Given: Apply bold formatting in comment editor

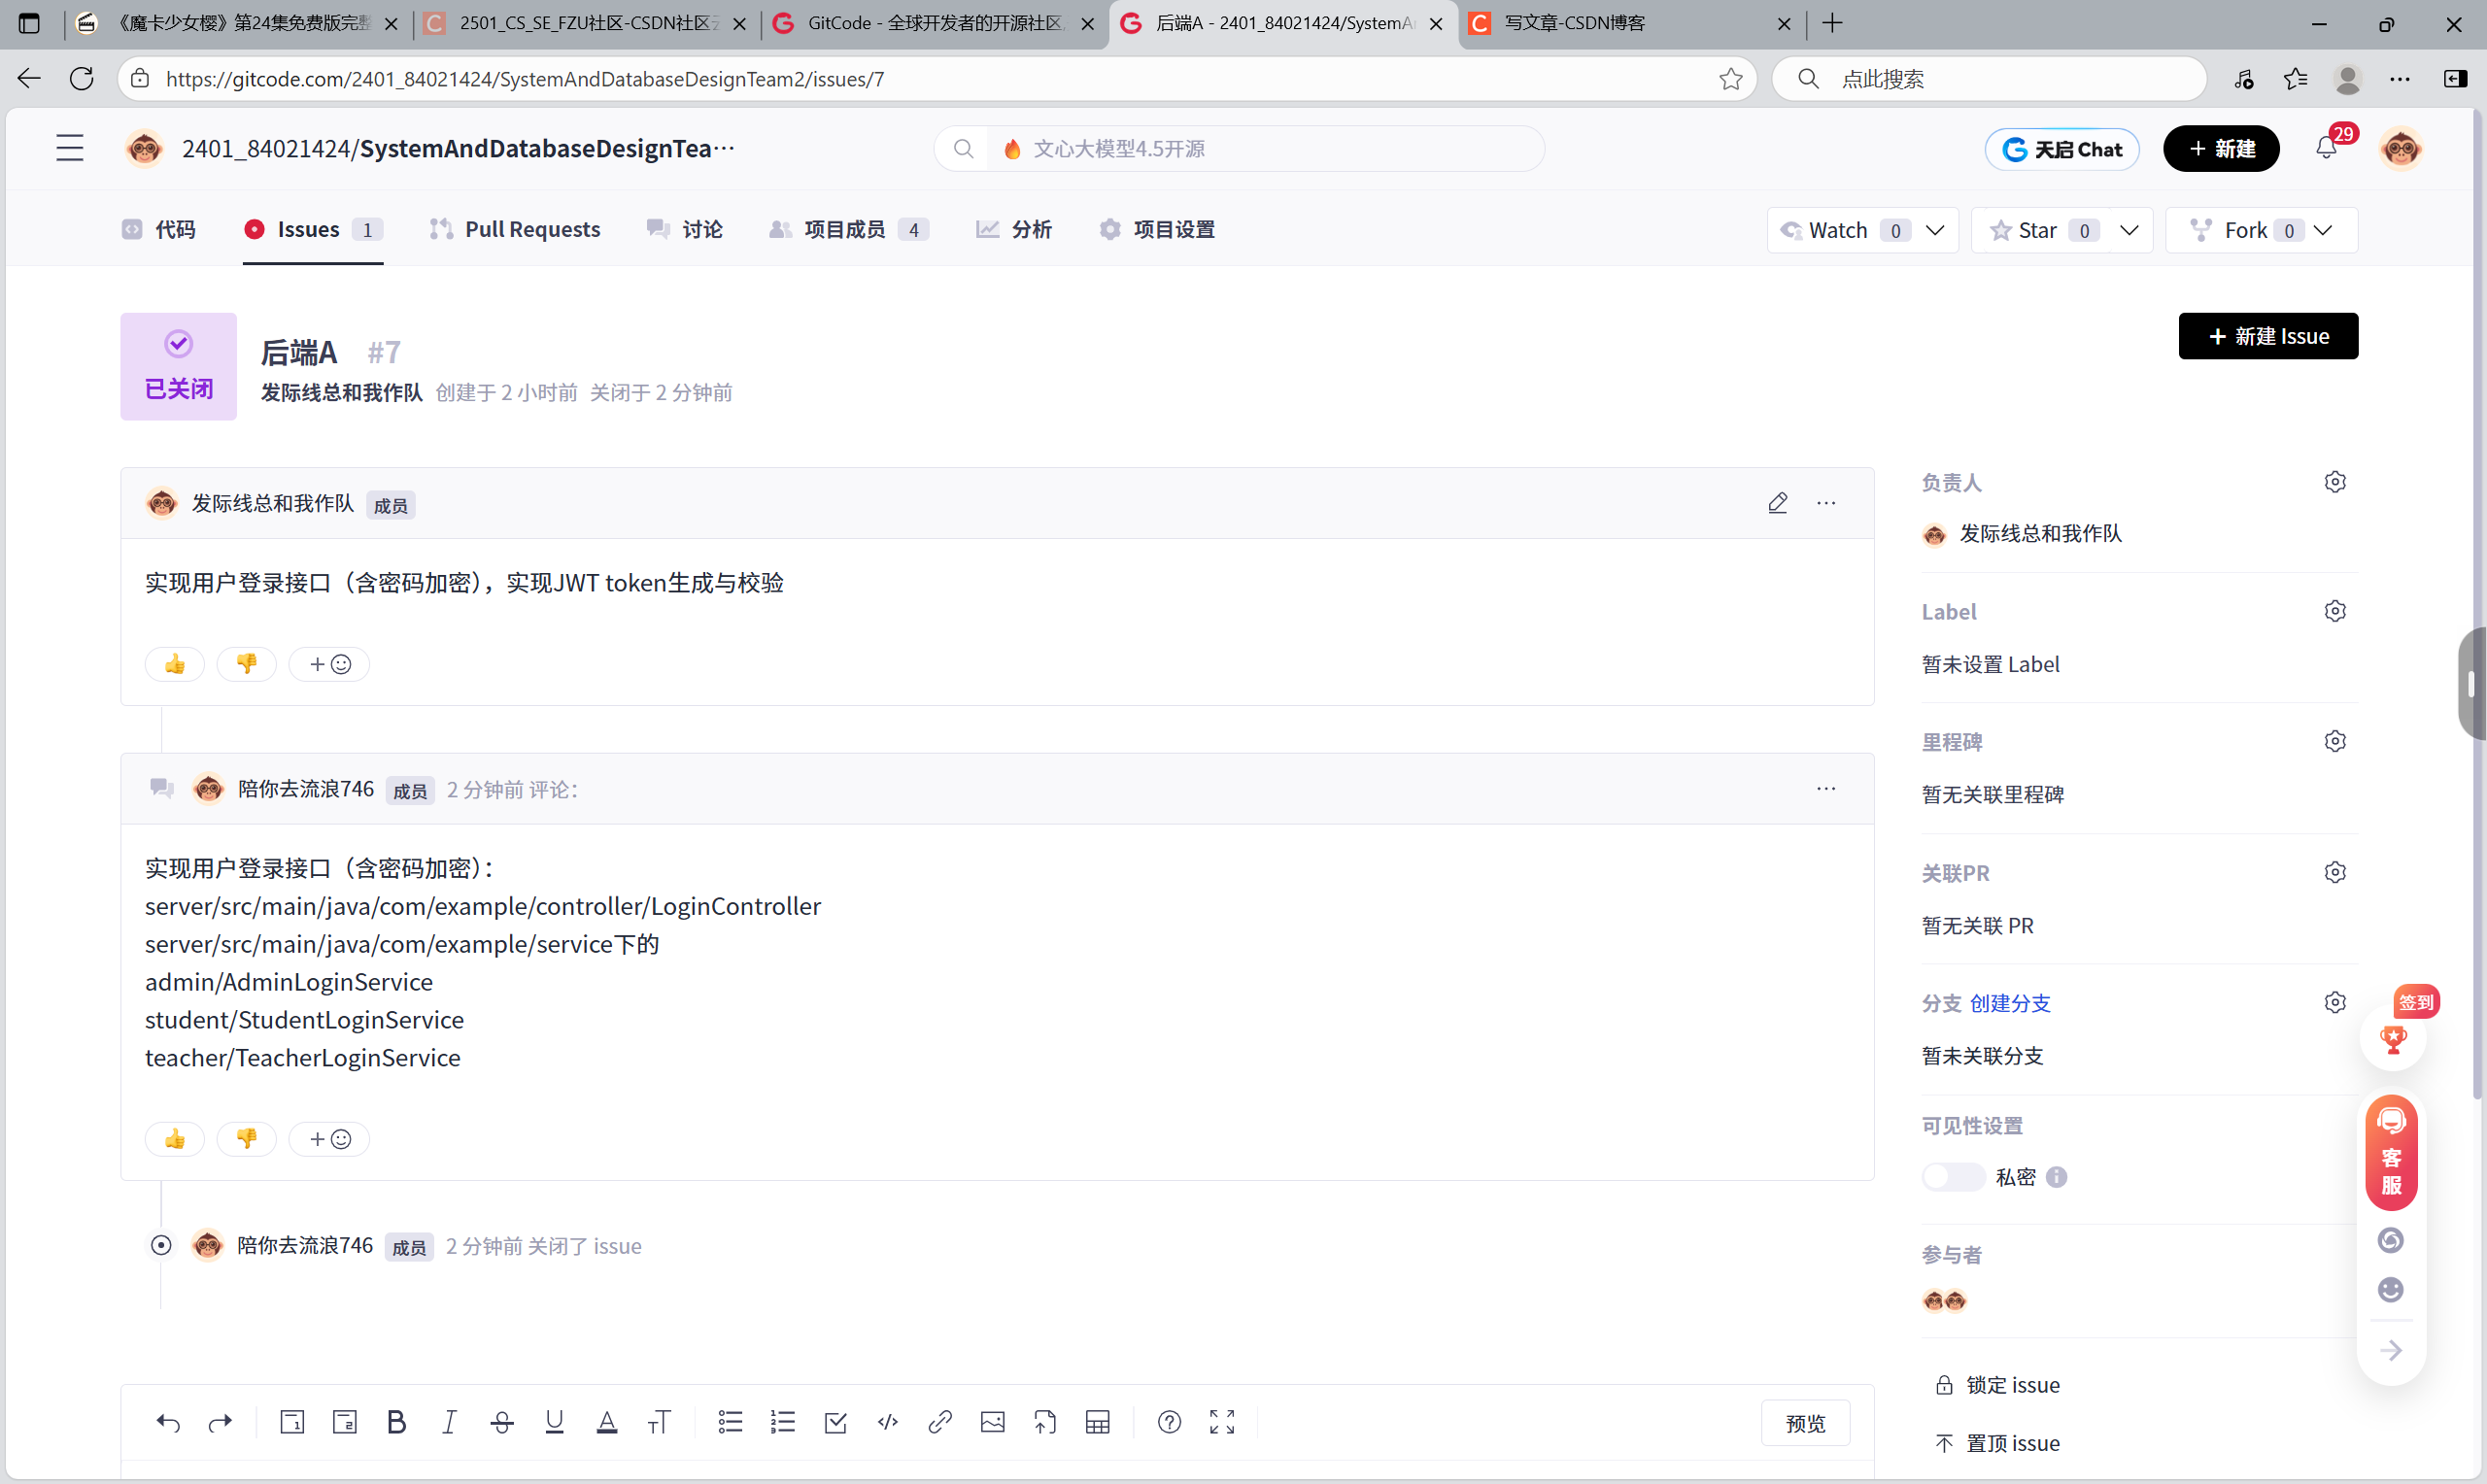Looking at the screenshot, I should pyautogui.click(x=396, y=1422).
